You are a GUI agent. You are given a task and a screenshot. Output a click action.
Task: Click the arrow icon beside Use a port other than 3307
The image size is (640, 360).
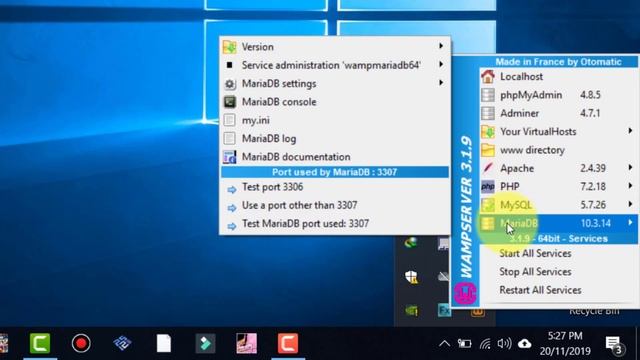click(231, 208)
